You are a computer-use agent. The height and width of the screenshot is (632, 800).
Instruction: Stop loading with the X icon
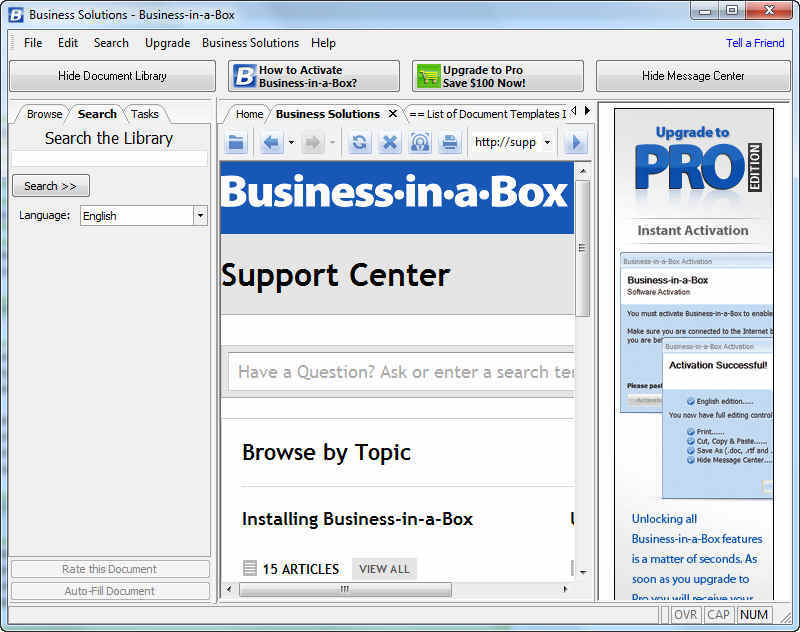(x=390, y=142)
